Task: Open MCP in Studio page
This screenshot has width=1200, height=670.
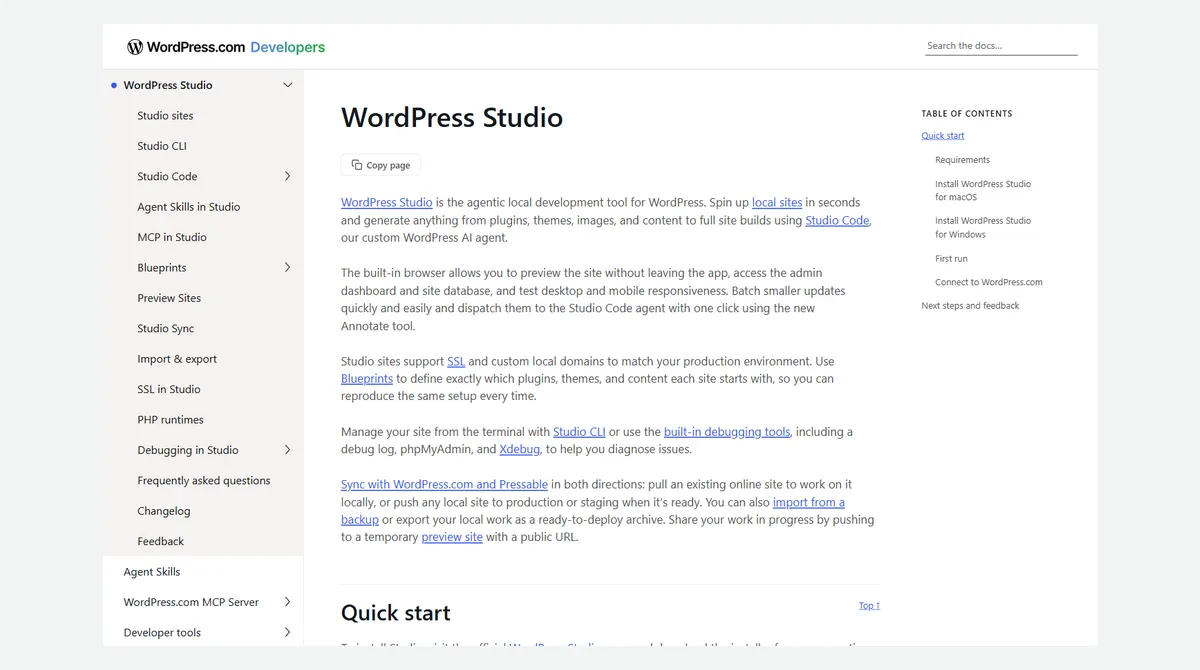Action: click(172, 237)
